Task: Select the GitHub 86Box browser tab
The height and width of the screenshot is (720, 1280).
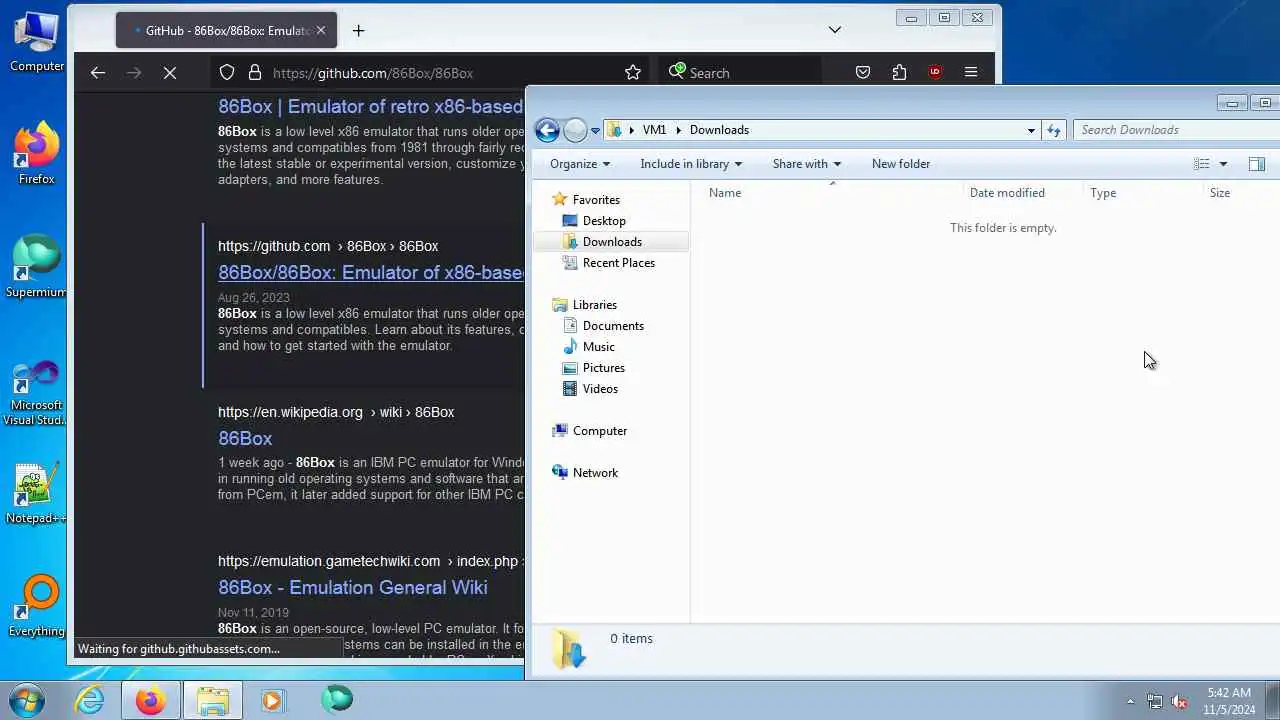Action: click(x=226, y=30)
